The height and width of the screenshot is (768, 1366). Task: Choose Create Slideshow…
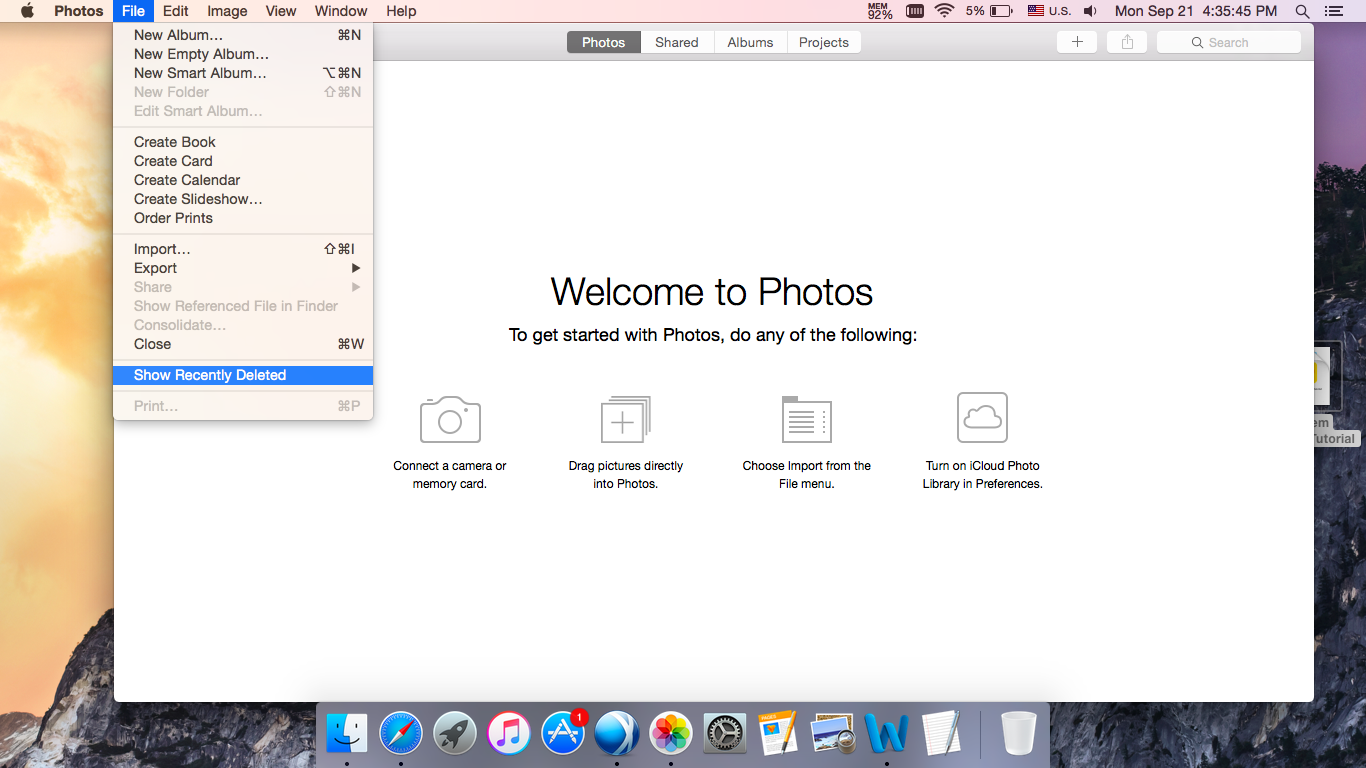click(x=243, y=199)
